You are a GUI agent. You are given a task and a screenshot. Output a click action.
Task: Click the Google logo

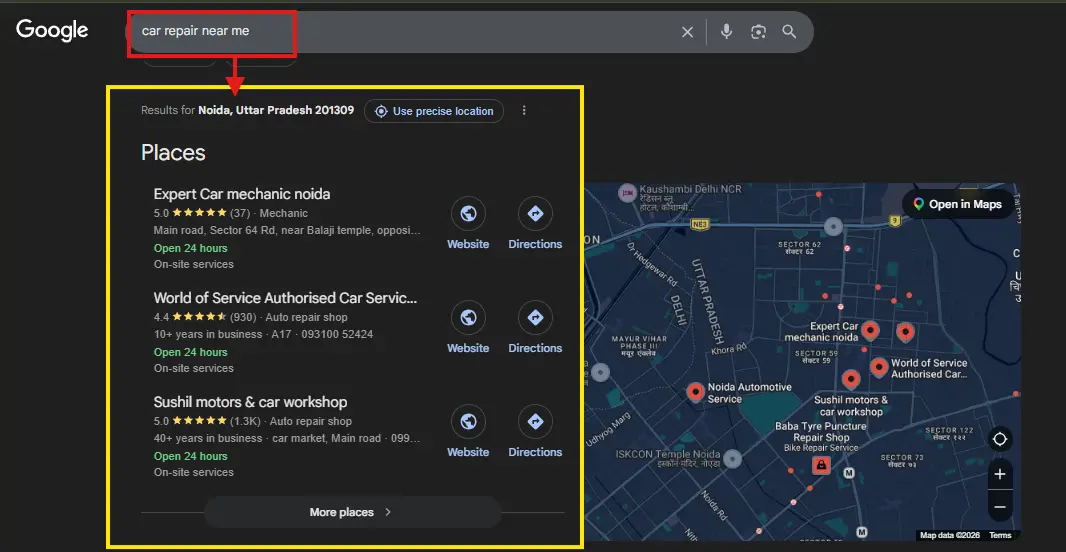(x=52, y=30)
